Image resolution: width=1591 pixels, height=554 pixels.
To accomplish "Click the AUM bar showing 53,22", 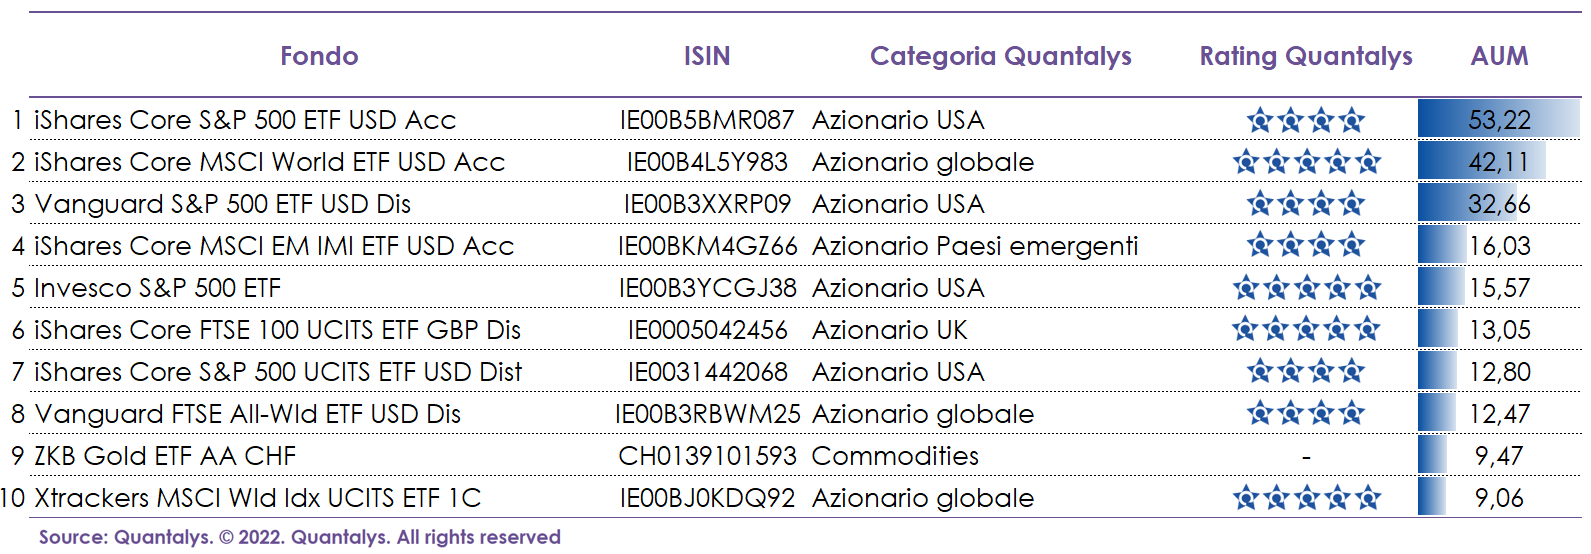I will (1498, 120).
